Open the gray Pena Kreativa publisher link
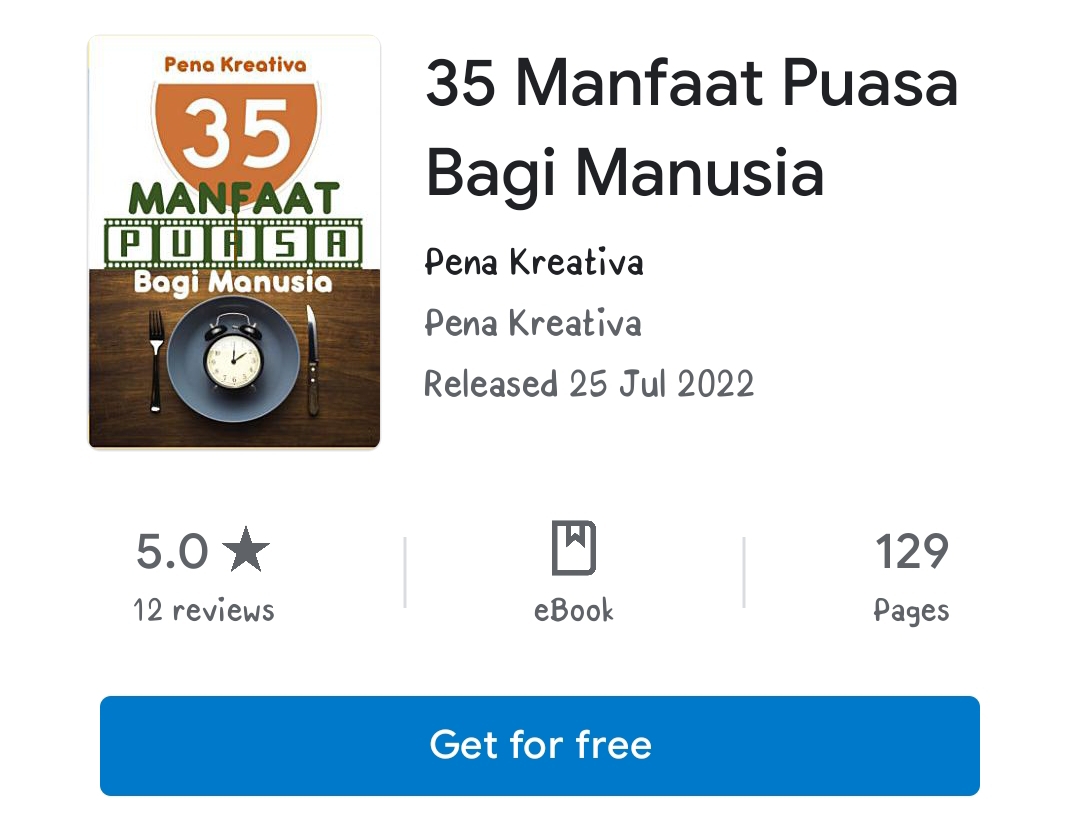This screenshot has height=819, width=1080. 532,323
